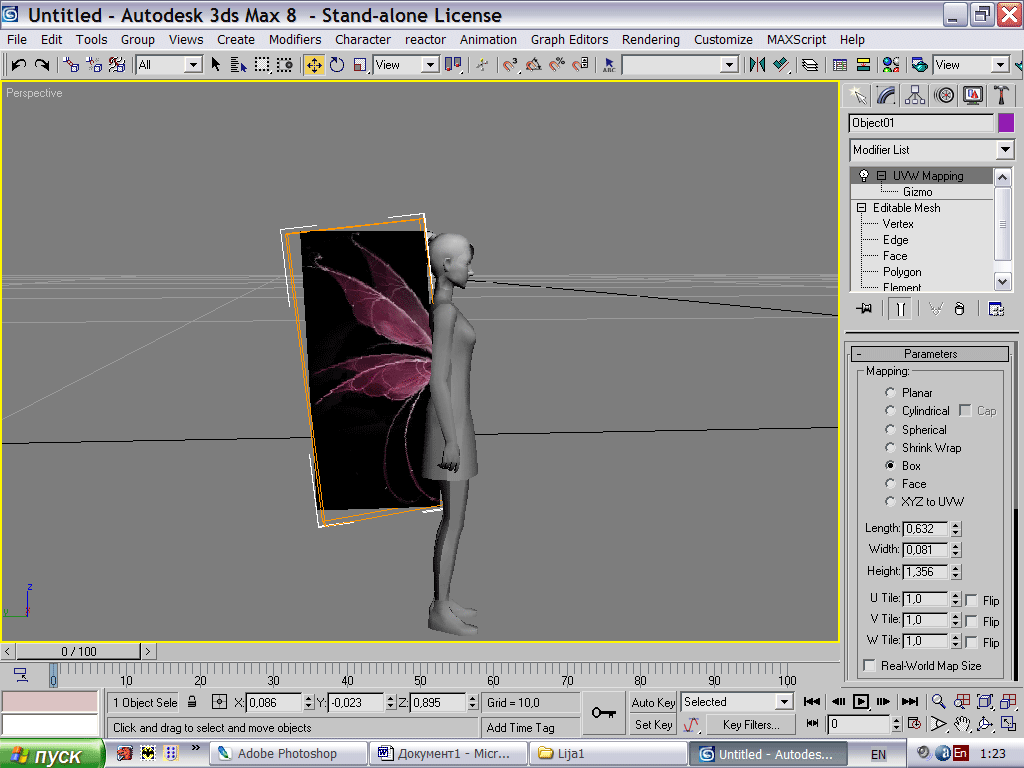The height and width of the screenshot is (768, 1024).
Task: Open the Material Editor icon
Action: pos(891,65)
